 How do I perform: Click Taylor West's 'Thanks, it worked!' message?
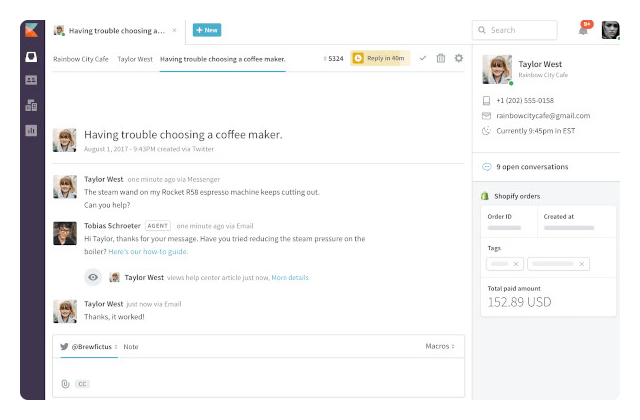tap(114, 317)
